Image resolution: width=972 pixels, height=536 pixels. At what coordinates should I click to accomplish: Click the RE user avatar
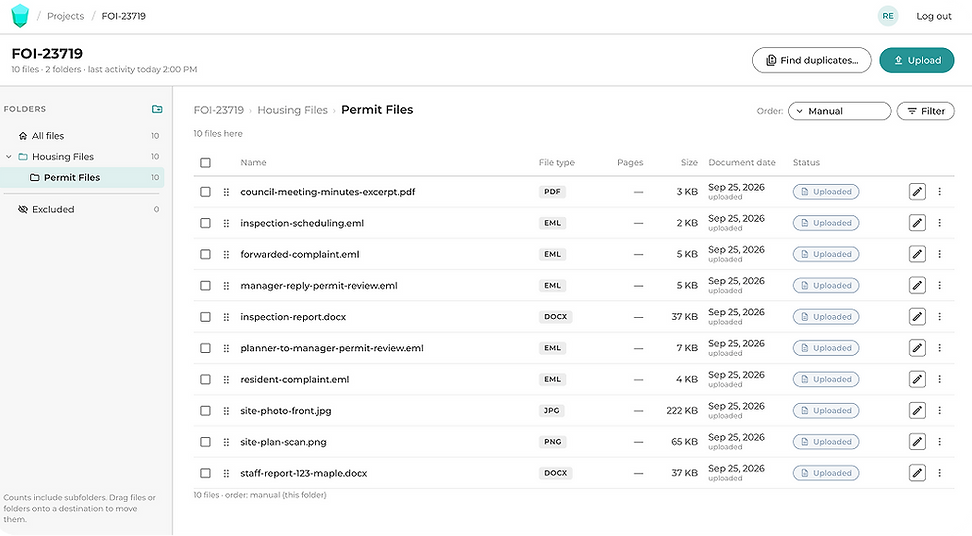tap(888, 16)
